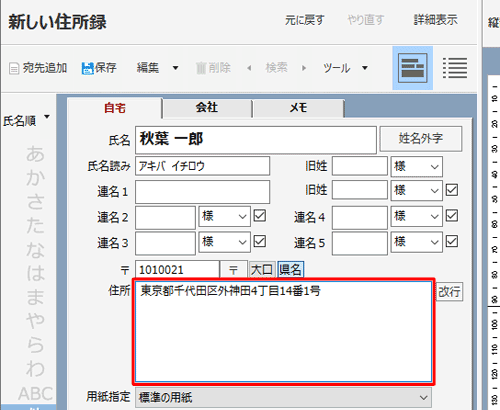Viewport: 500px width, 410px height.
Task: Open honorific dropdown in 連名1 row
Action: (x=417, y=190)
